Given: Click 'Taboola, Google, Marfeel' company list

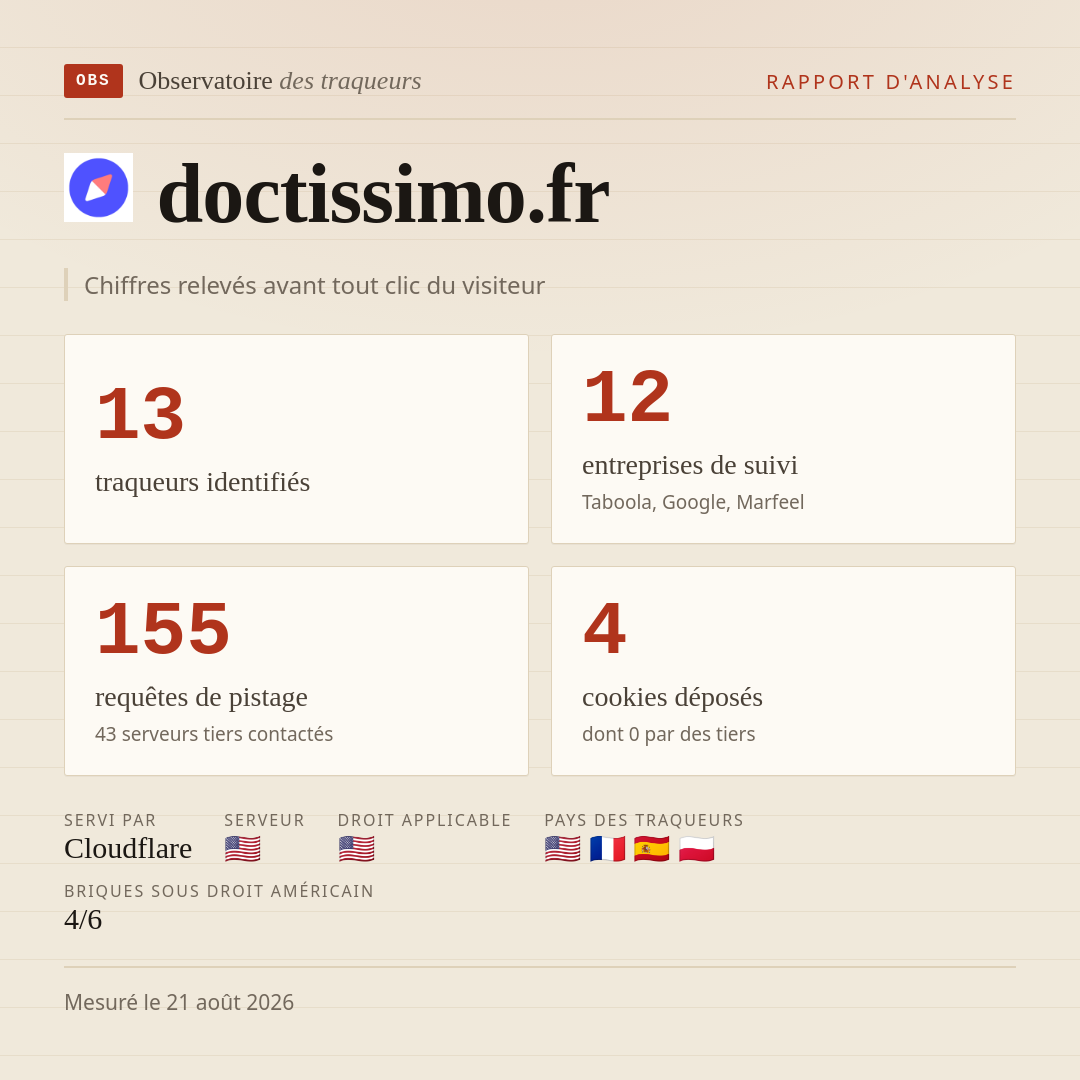Looking at the screenshot, I should (693, 502).
